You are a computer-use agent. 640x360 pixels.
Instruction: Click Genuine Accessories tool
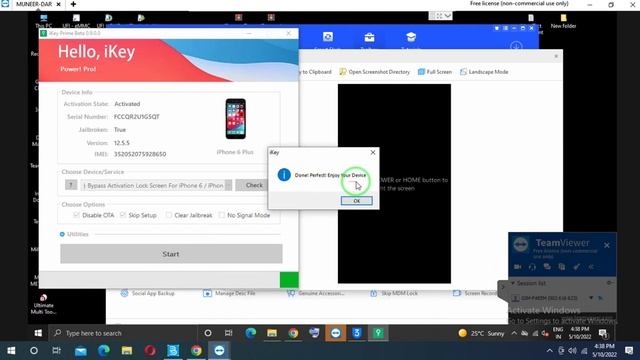point(316,293)
